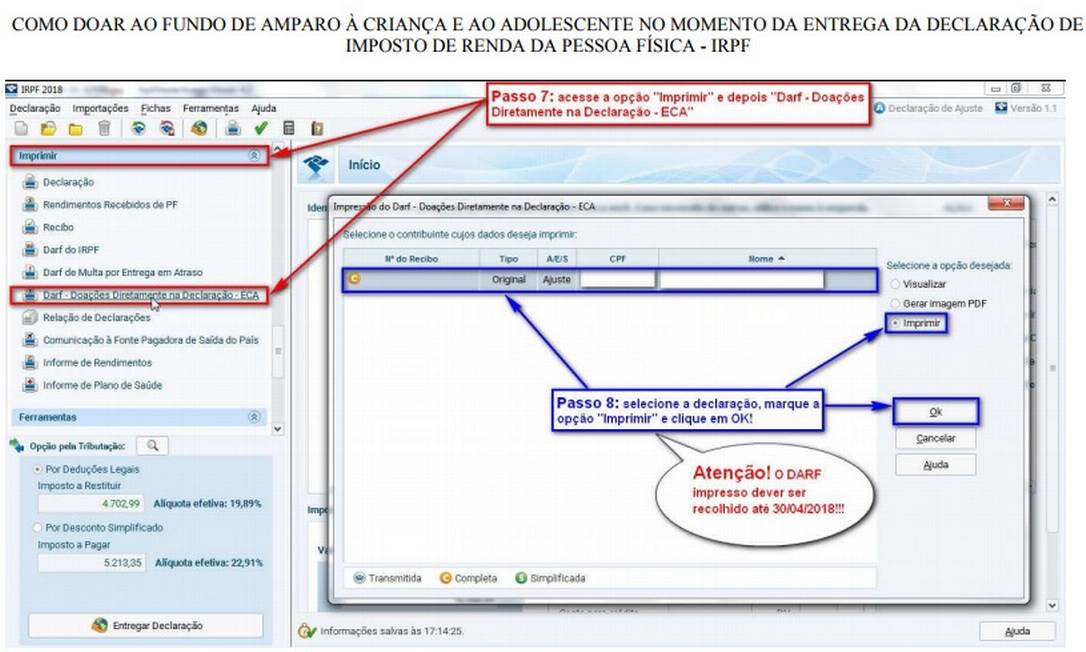Choose the Por Desconto Simplificado radio option

[39, 527]
